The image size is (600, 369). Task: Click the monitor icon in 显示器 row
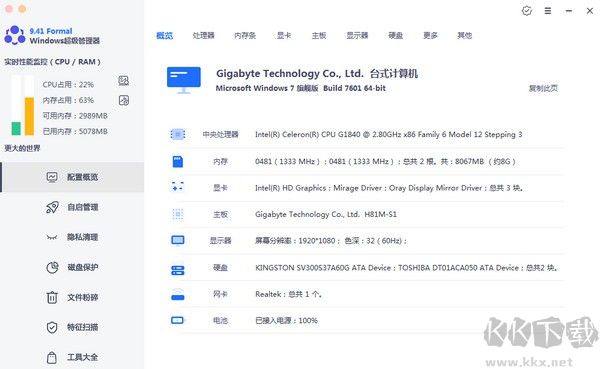tap(178, 240)
